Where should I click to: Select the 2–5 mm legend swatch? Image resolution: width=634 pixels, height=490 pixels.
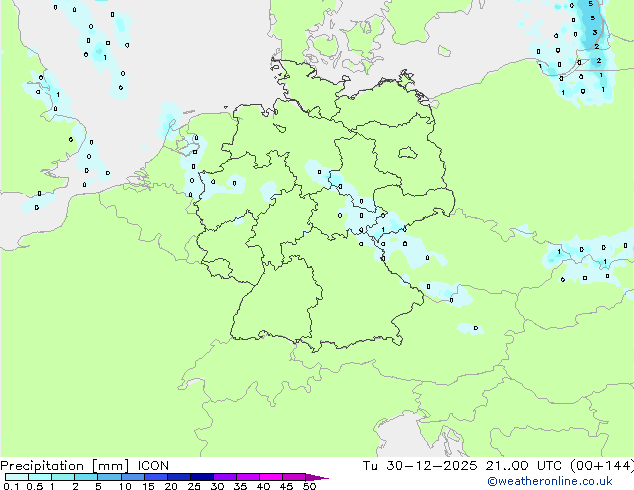[x=86, y=477]
